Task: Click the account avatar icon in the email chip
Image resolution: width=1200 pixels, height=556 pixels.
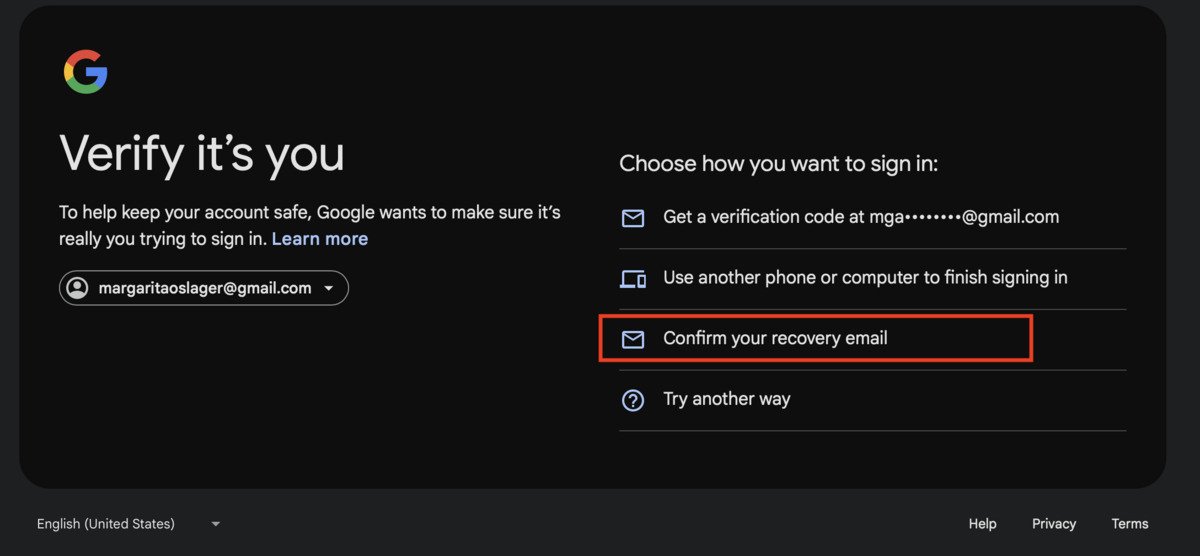Action: (x=77, y=288)
